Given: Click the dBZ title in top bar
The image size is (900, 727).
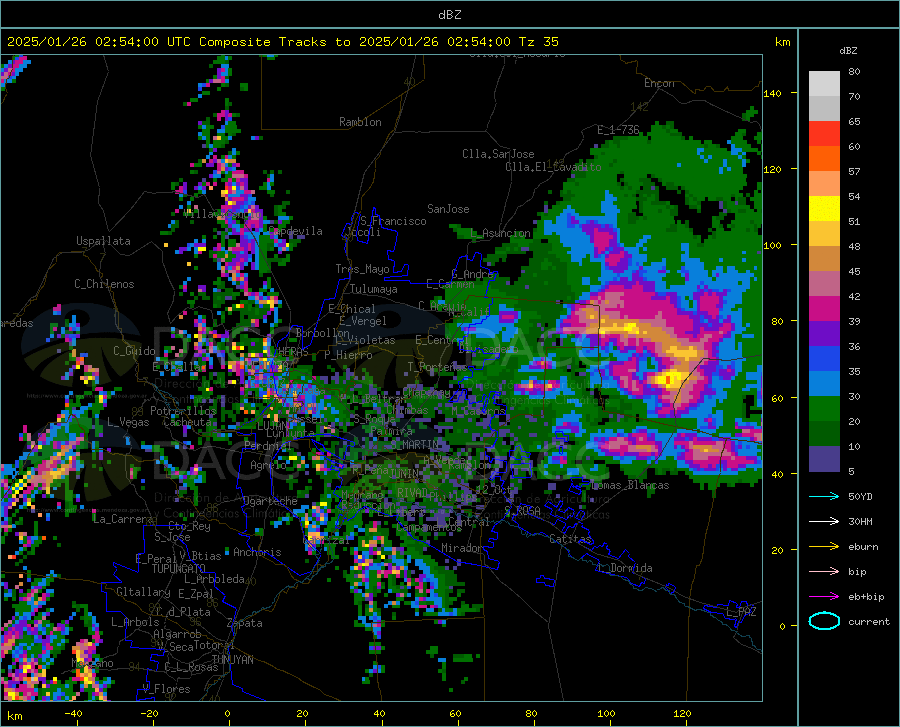Looking at the screenshot, I should pyautogui.click(x=449, y=15).
